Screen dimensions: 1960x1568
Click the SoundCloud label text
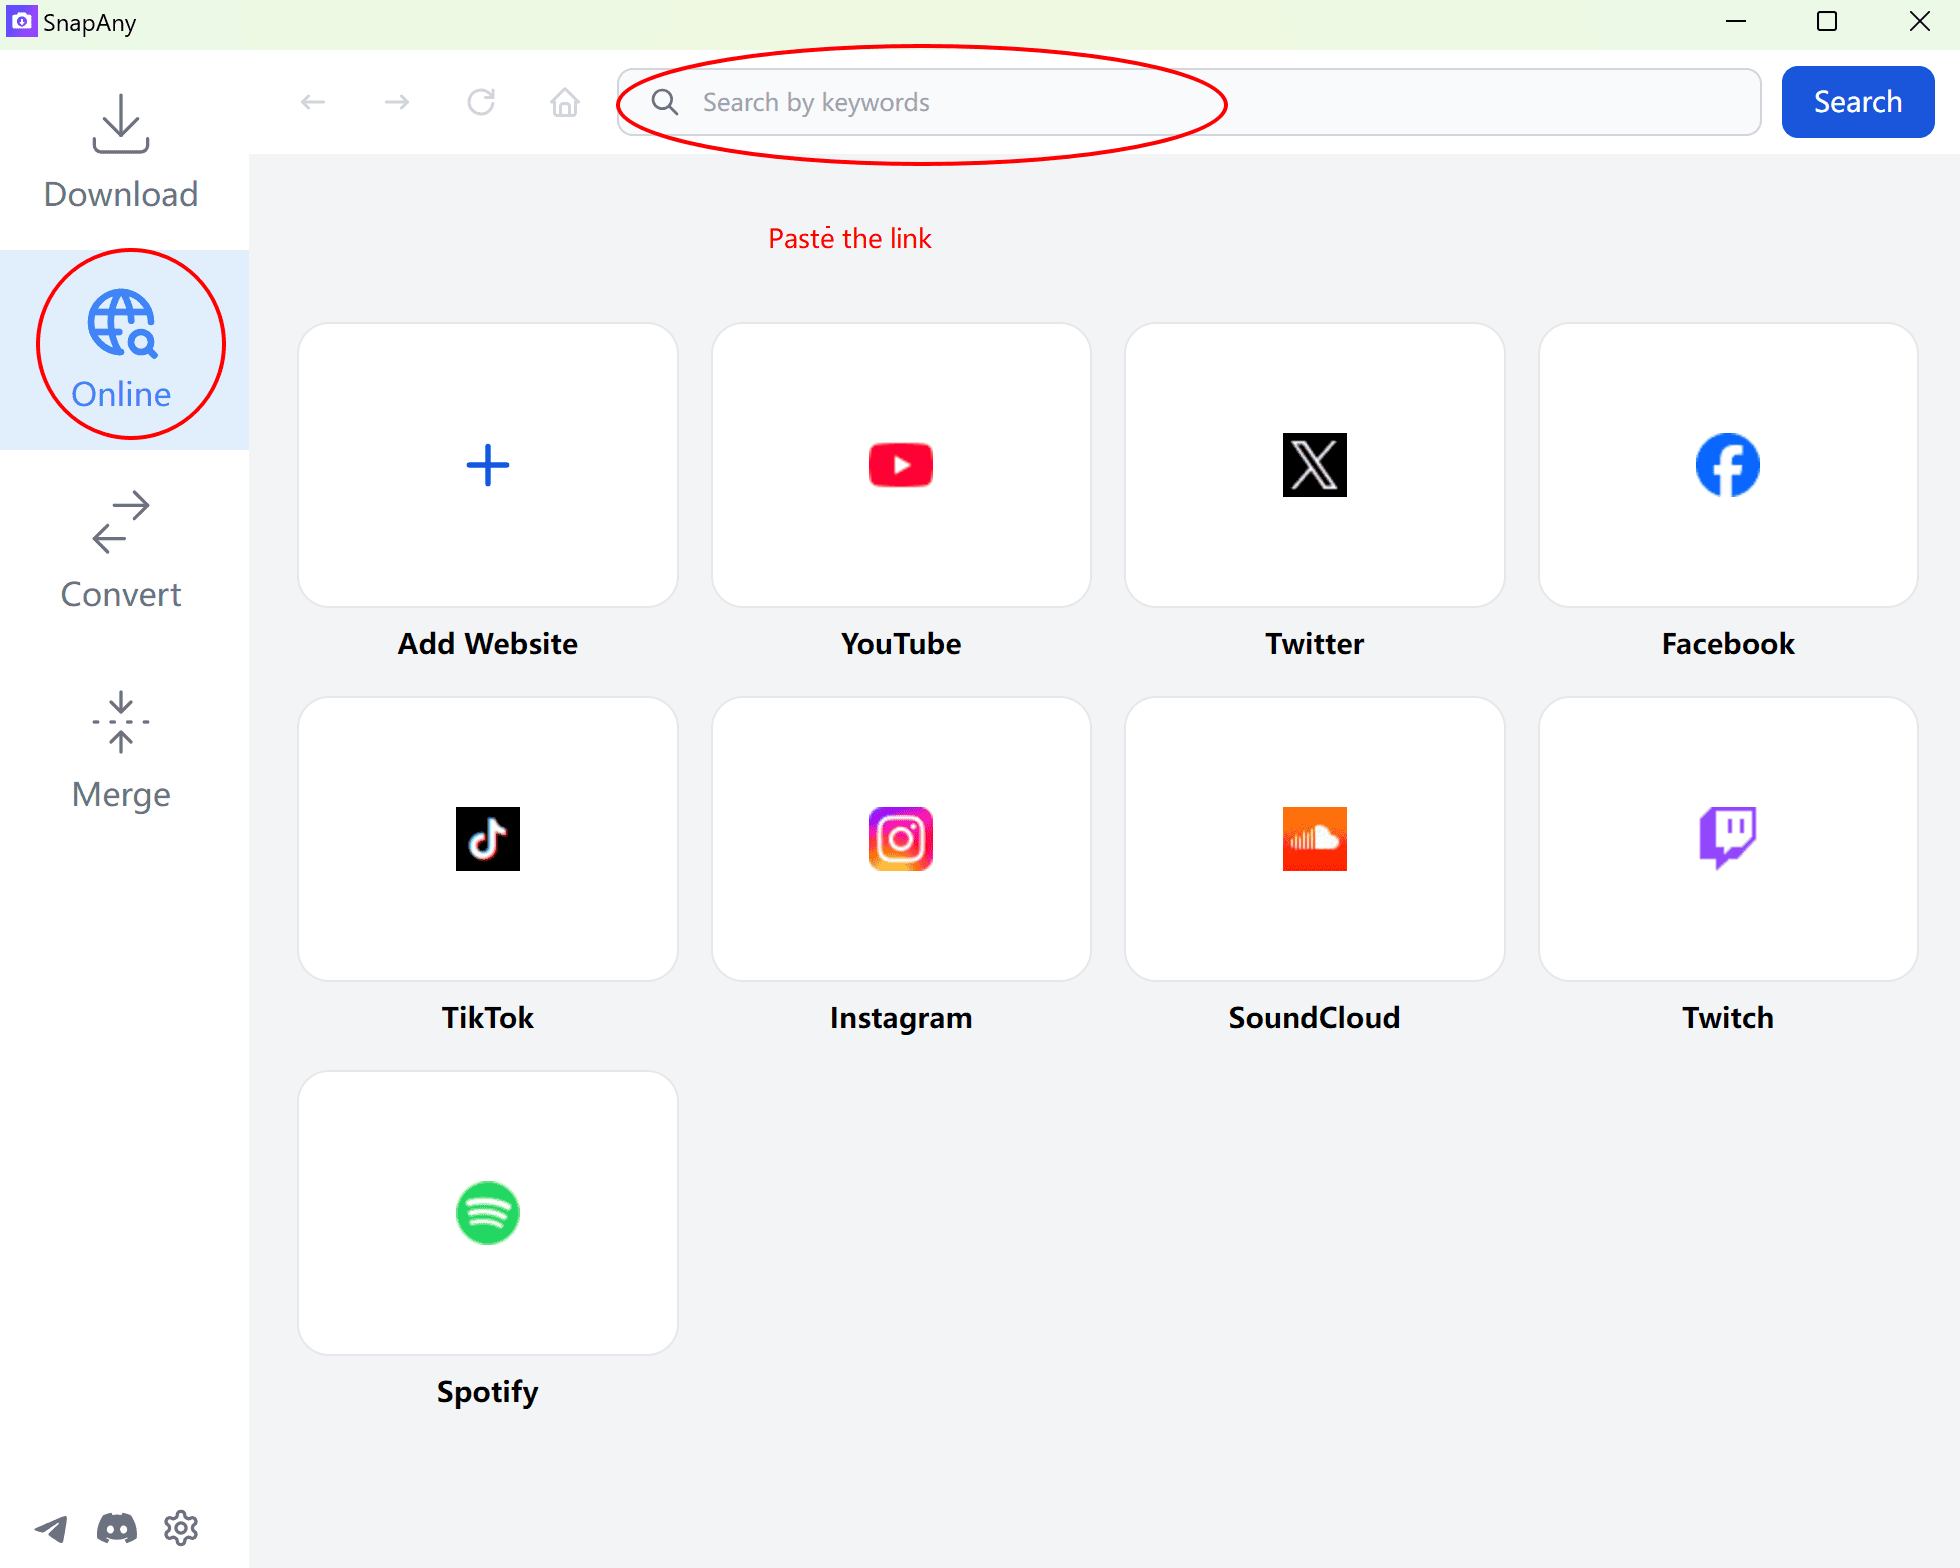coord(1315,1017)
